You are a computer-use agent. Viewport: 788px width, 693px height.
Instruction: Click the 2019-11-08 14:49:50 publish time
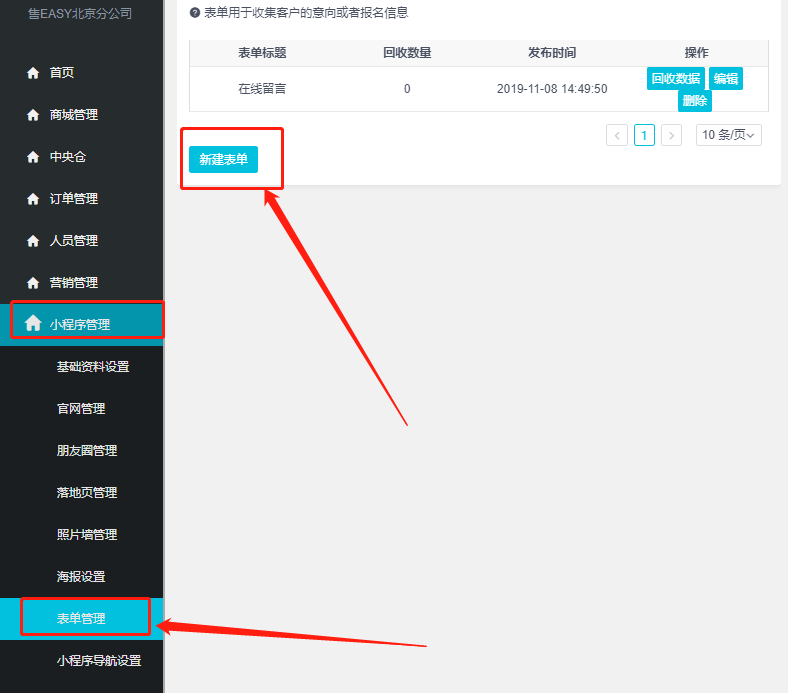(x=552, y=89)
